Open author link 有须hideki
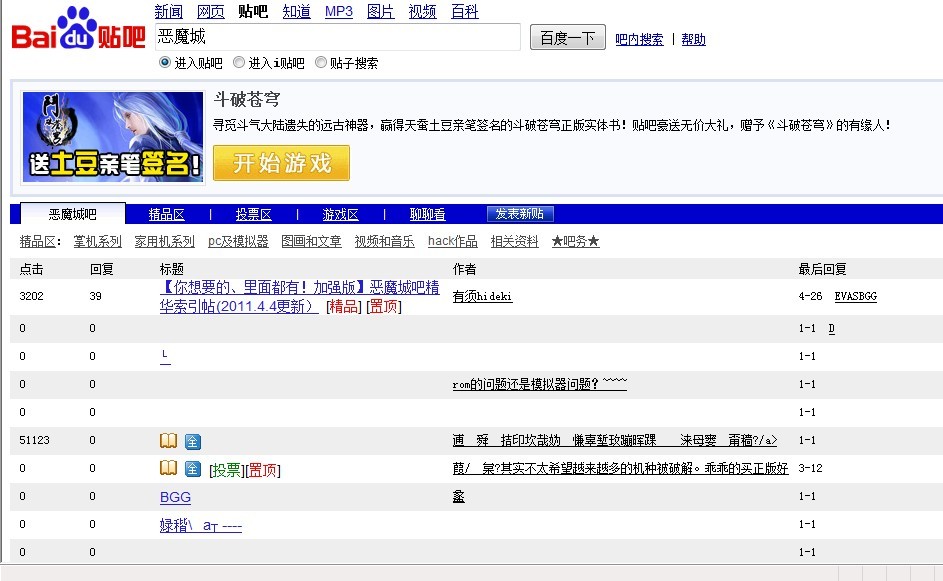This screenshot has width=943, height=581. click(x=482, y=296)
